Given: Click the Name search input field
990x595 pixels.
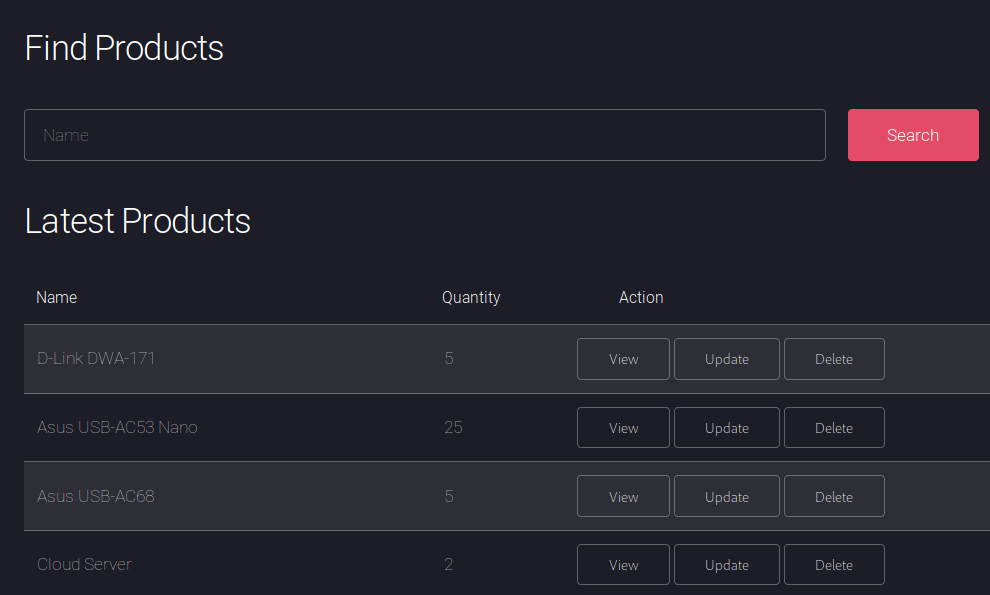Looking at the screenshot, I should (424, 135).
